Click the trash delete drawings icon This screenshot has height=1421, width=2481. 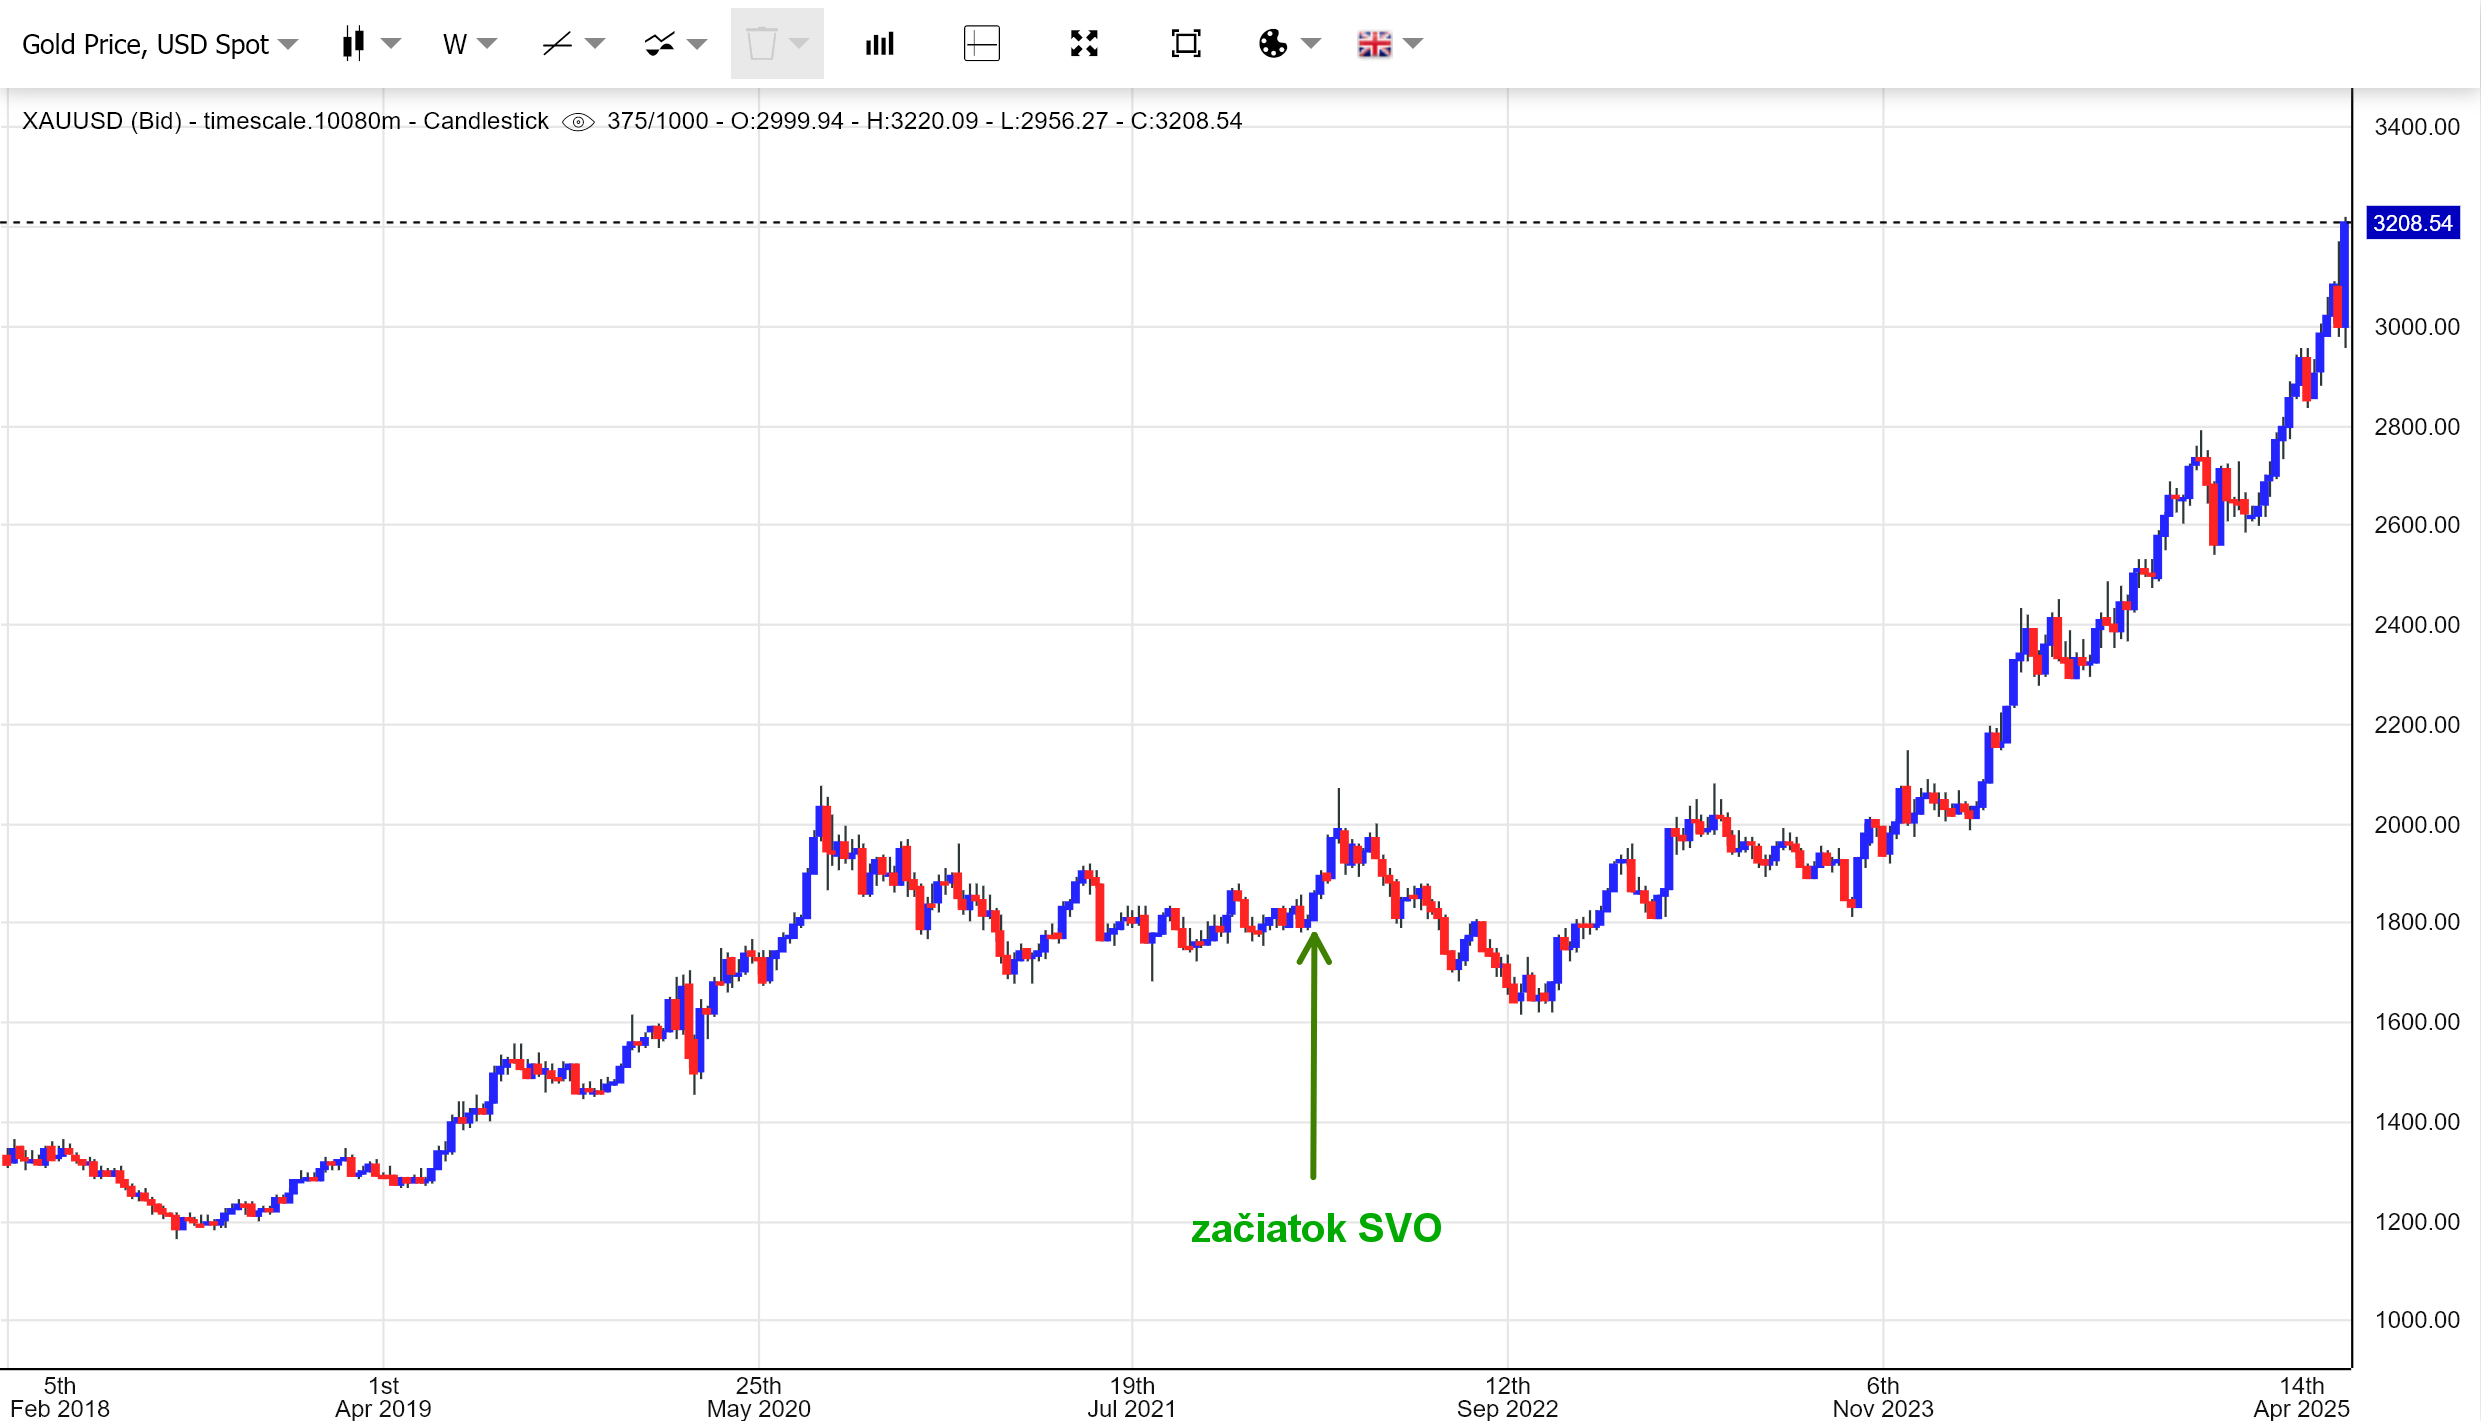pos(762,44)
